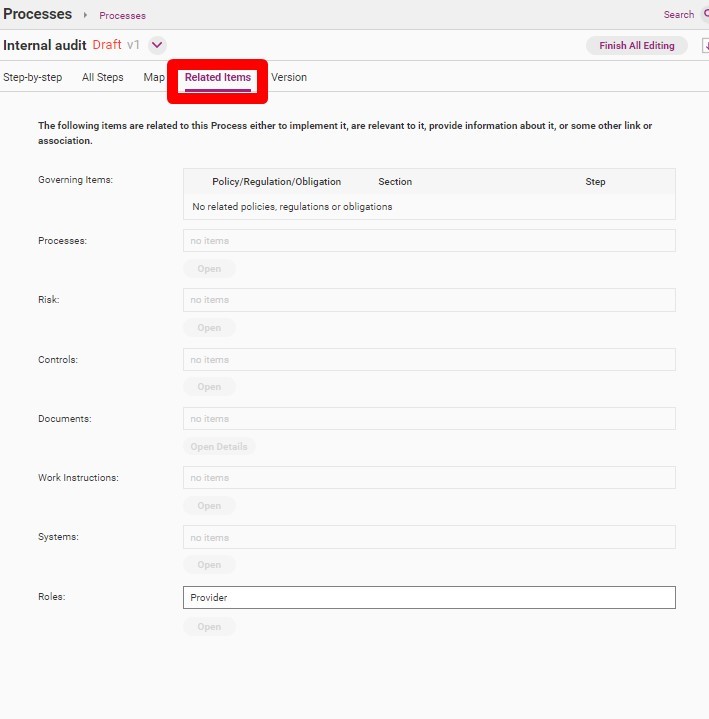Click the Open button under Controls
709x719 pixels.
click(209, 387)
